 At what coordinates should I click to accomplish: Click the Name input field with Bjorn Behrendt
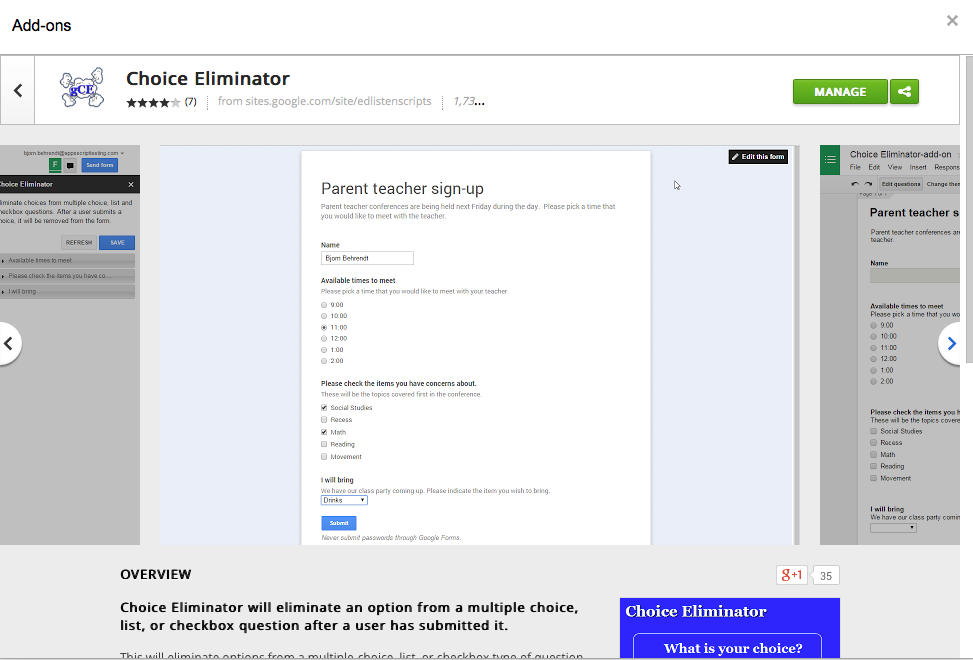coord(367,258)
